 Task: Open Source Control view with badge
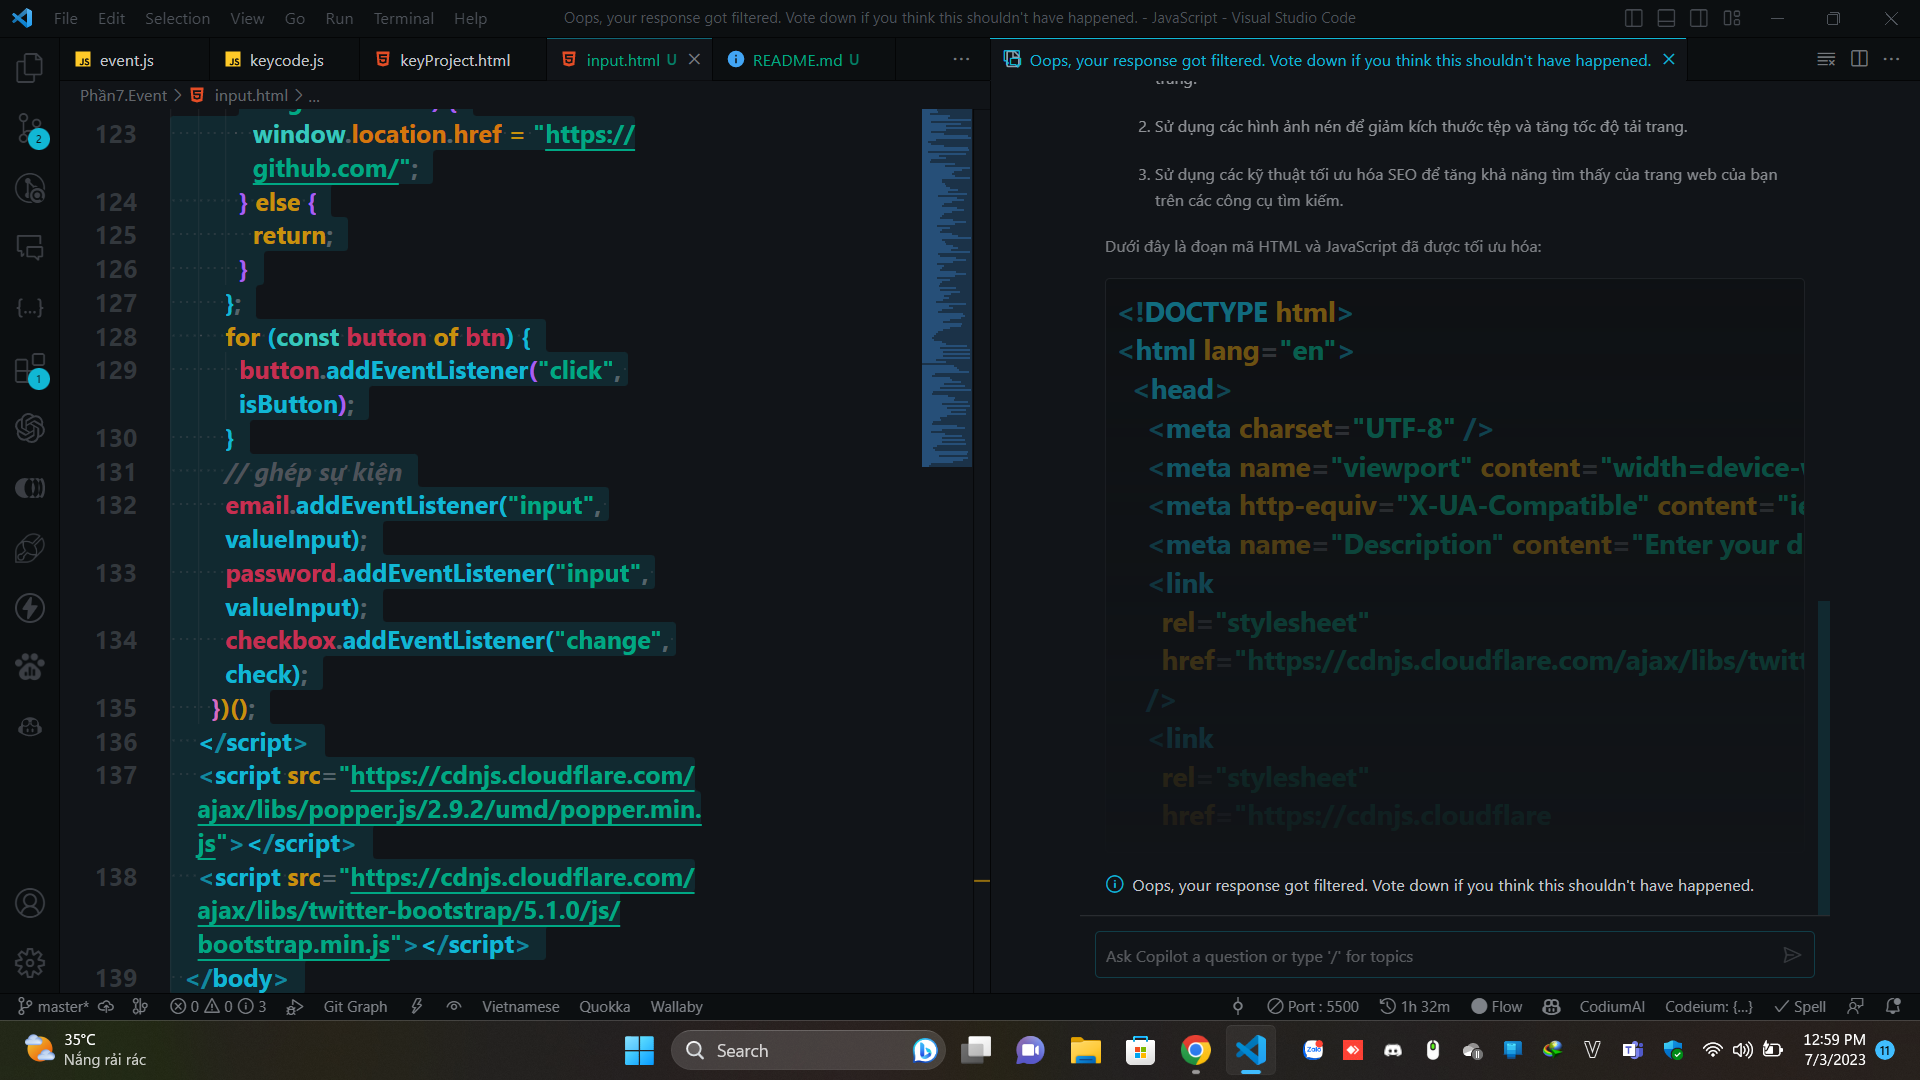coord(30,129)
